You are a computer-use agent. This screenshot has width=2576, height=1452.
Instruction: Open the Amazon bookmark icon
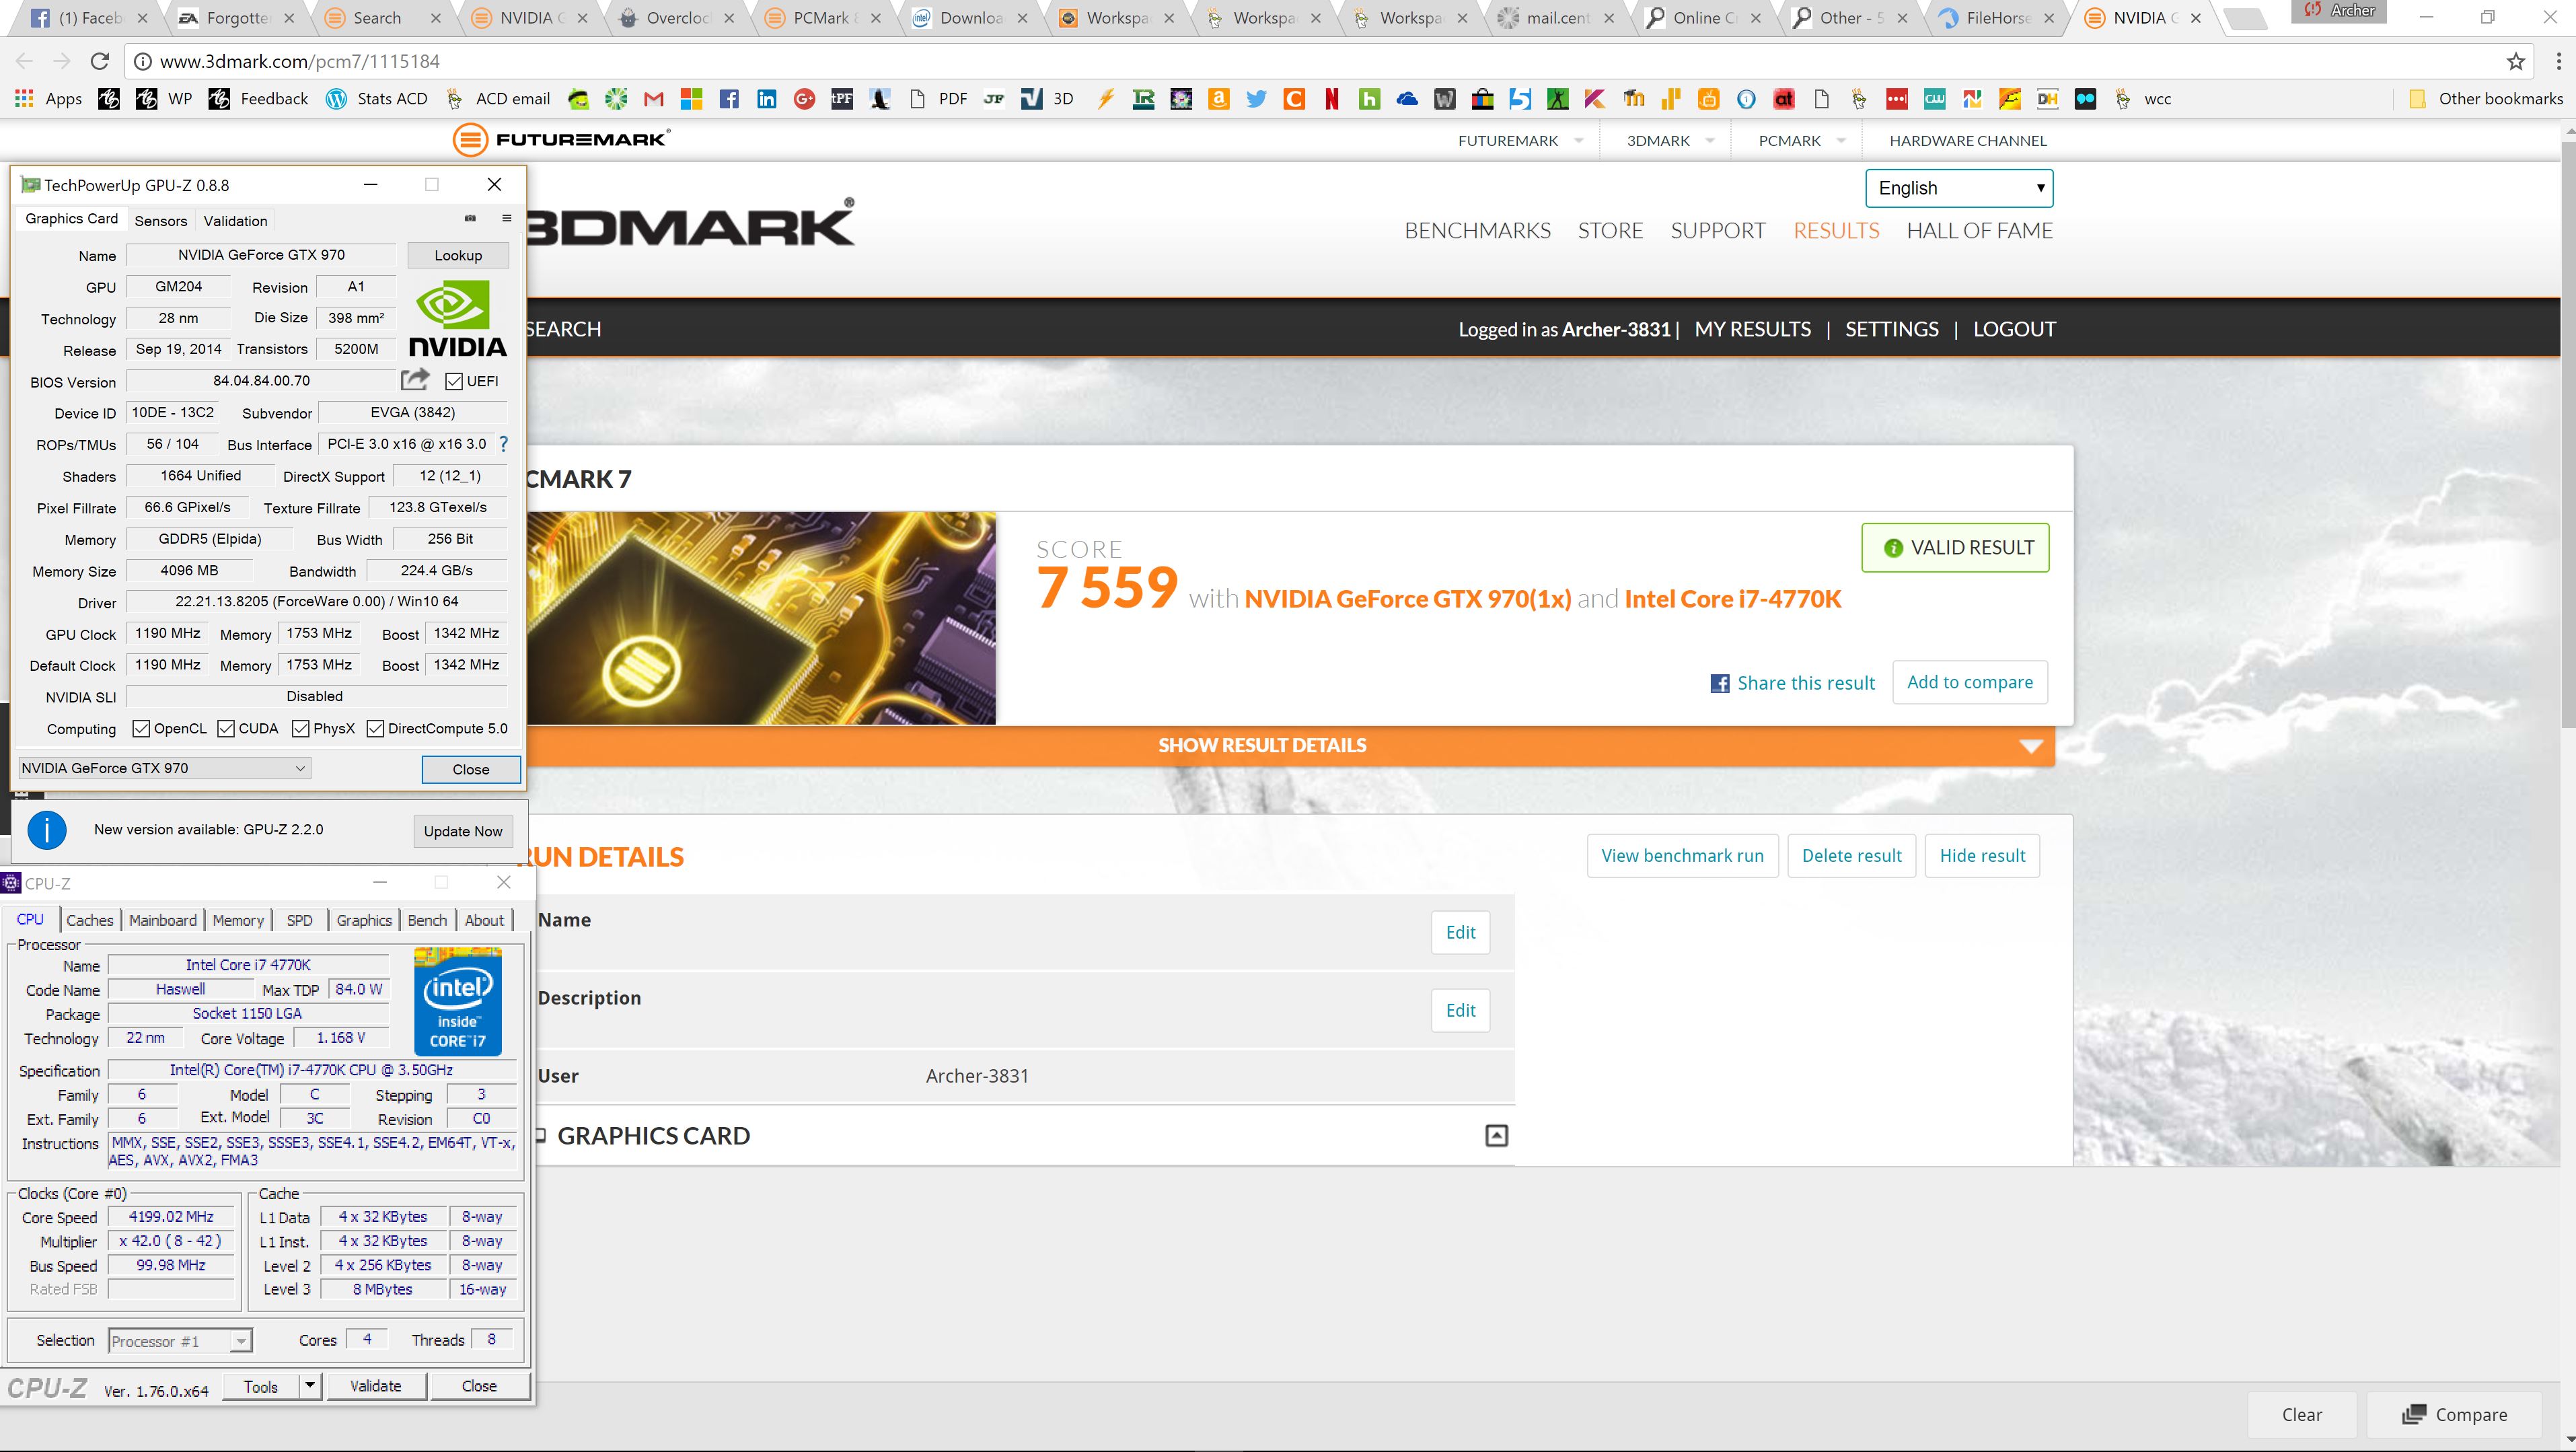tap(1218, 99)
